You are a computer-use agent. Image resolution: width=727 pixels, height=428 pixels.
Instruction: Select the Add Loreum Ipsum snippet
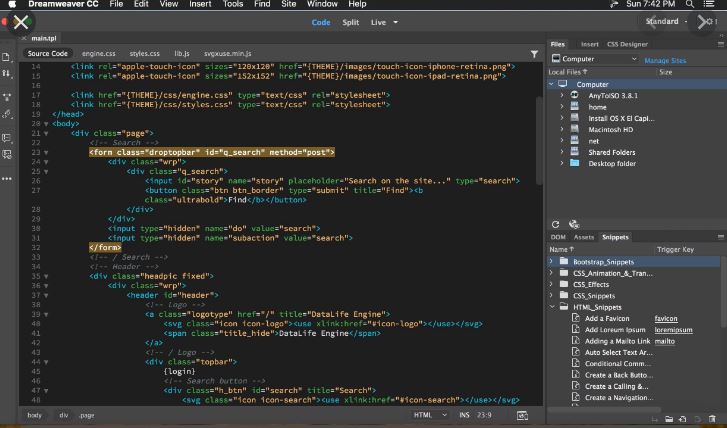pyautogui.click(x=615, y=330)
